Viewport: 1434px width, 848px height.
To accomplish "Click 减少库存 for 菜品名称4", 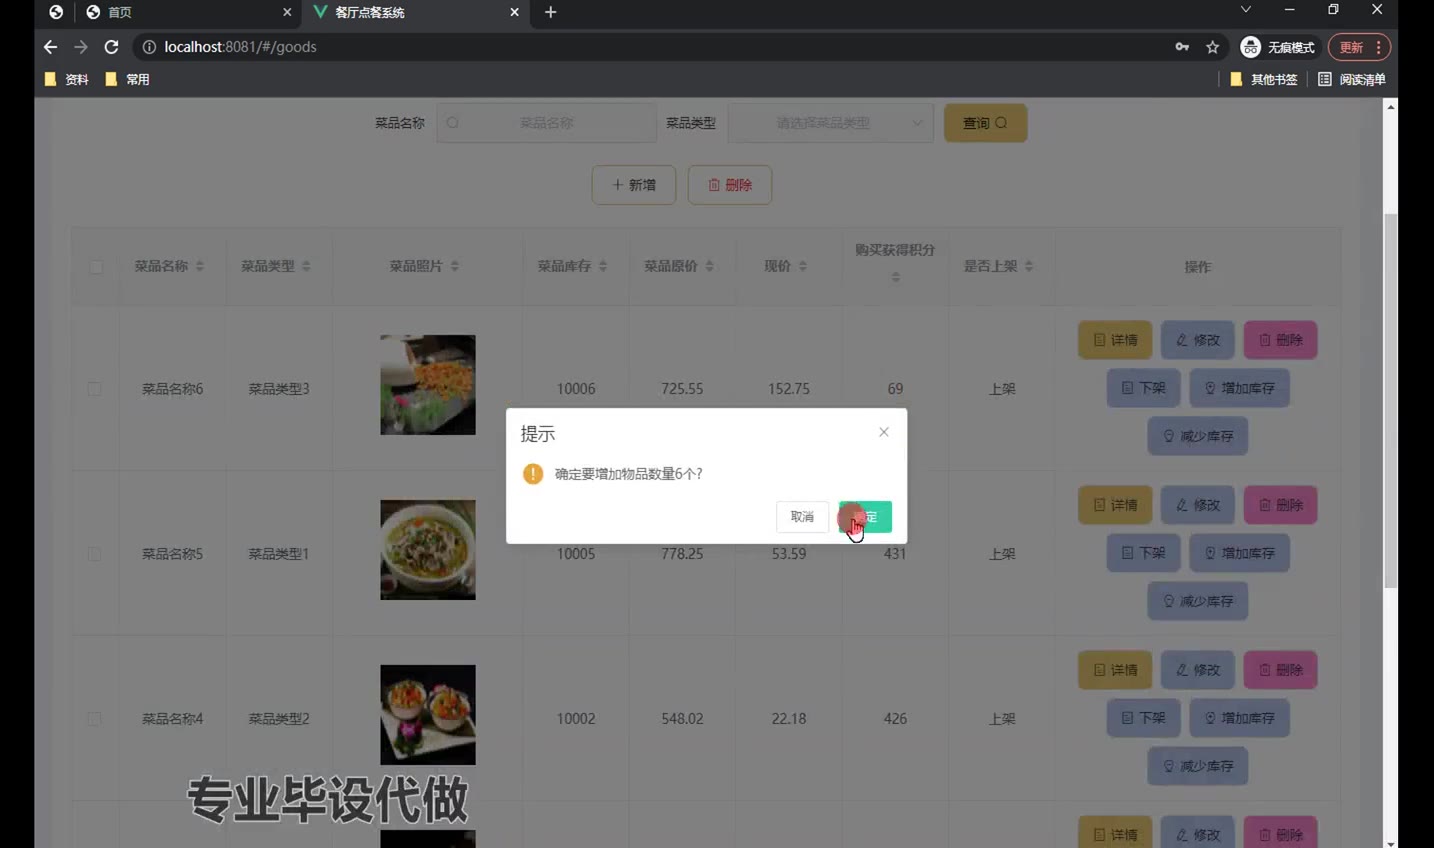I will (1198, 766).
